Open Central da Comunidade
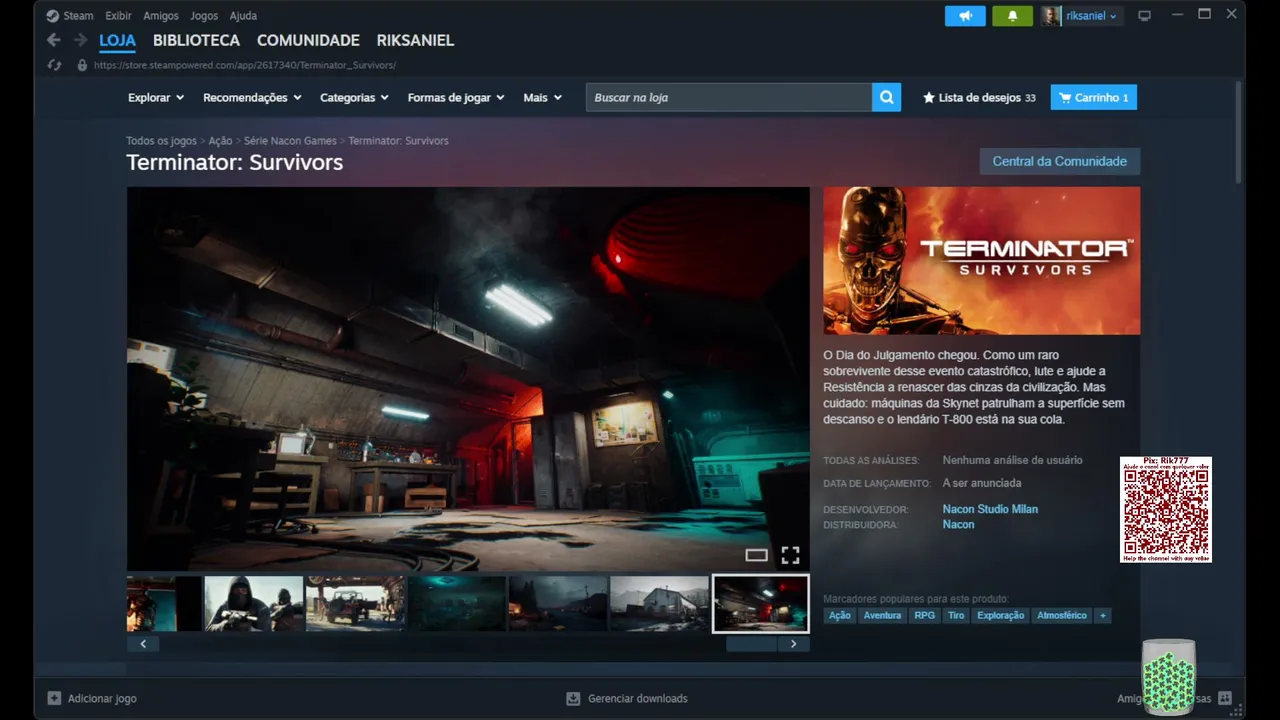 click(x=1060, y=162)
